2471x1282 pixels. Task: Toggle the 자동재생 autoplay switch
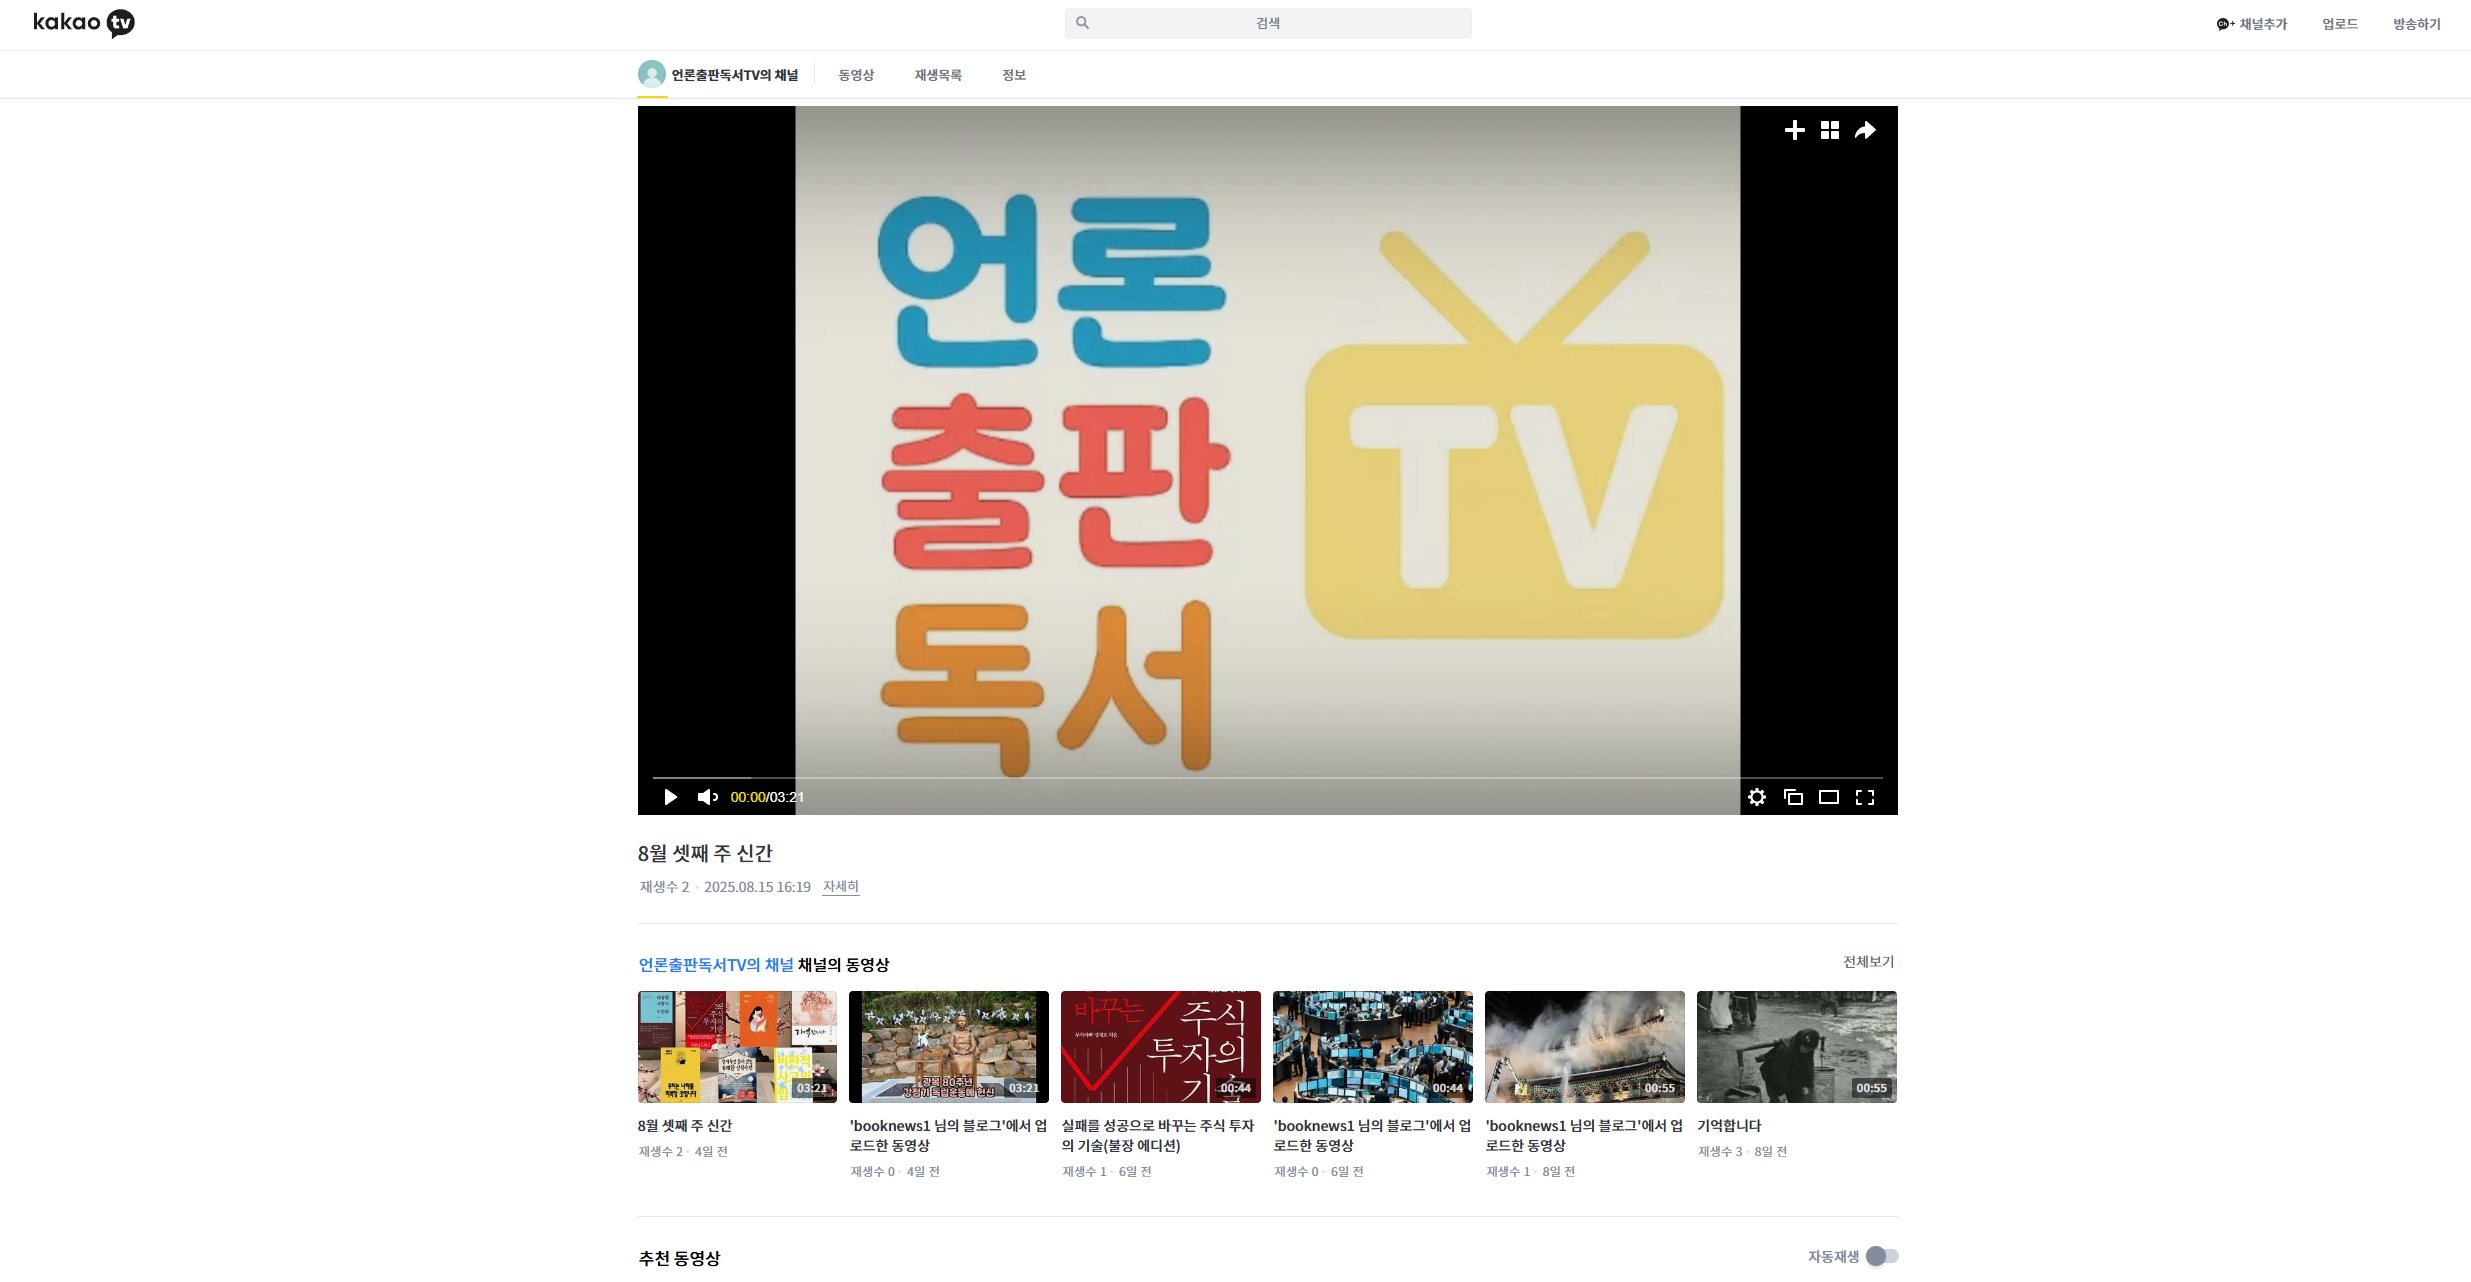point(1884,1256)
